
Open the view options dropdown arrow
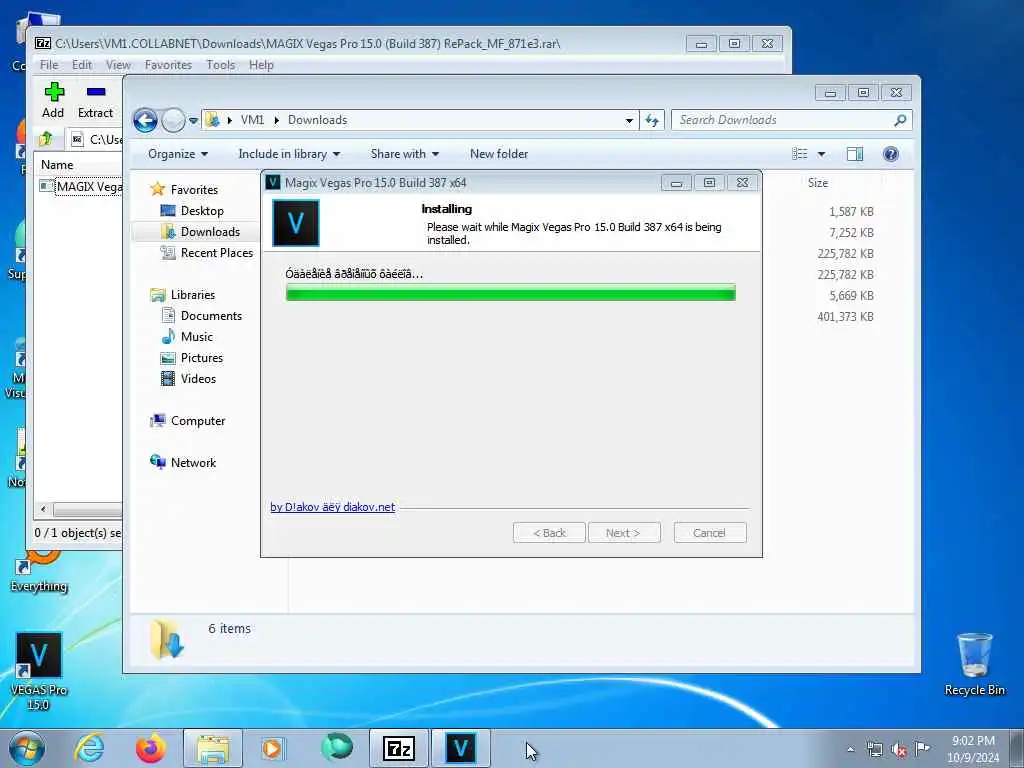pos(822,154)
